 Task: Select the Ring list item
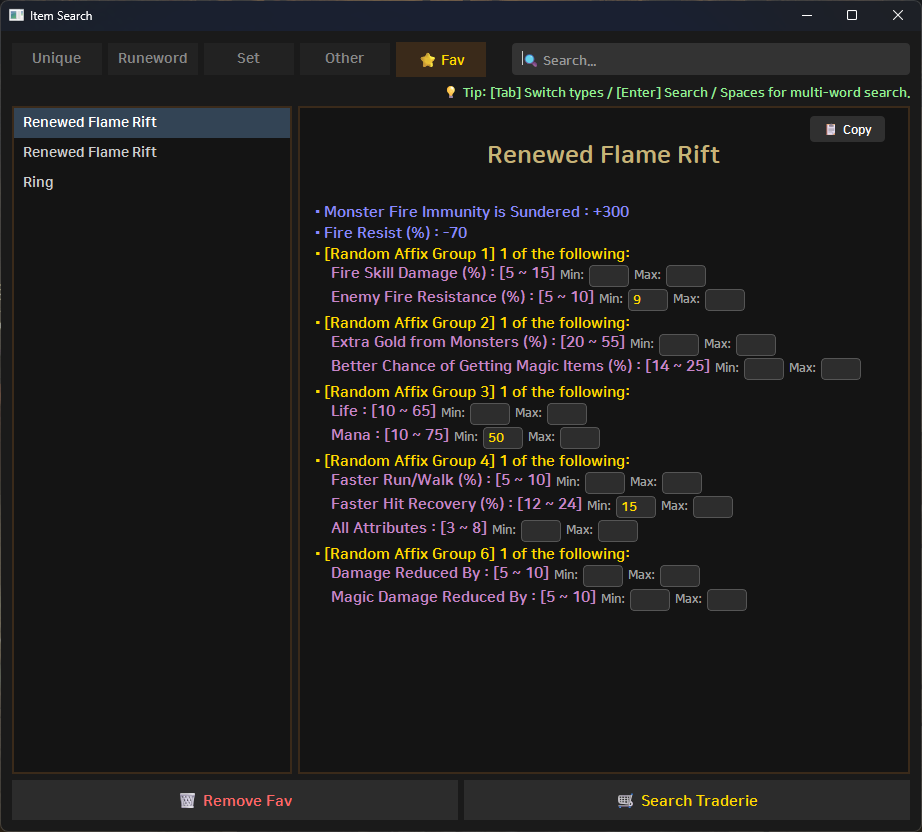pos(152,182)
